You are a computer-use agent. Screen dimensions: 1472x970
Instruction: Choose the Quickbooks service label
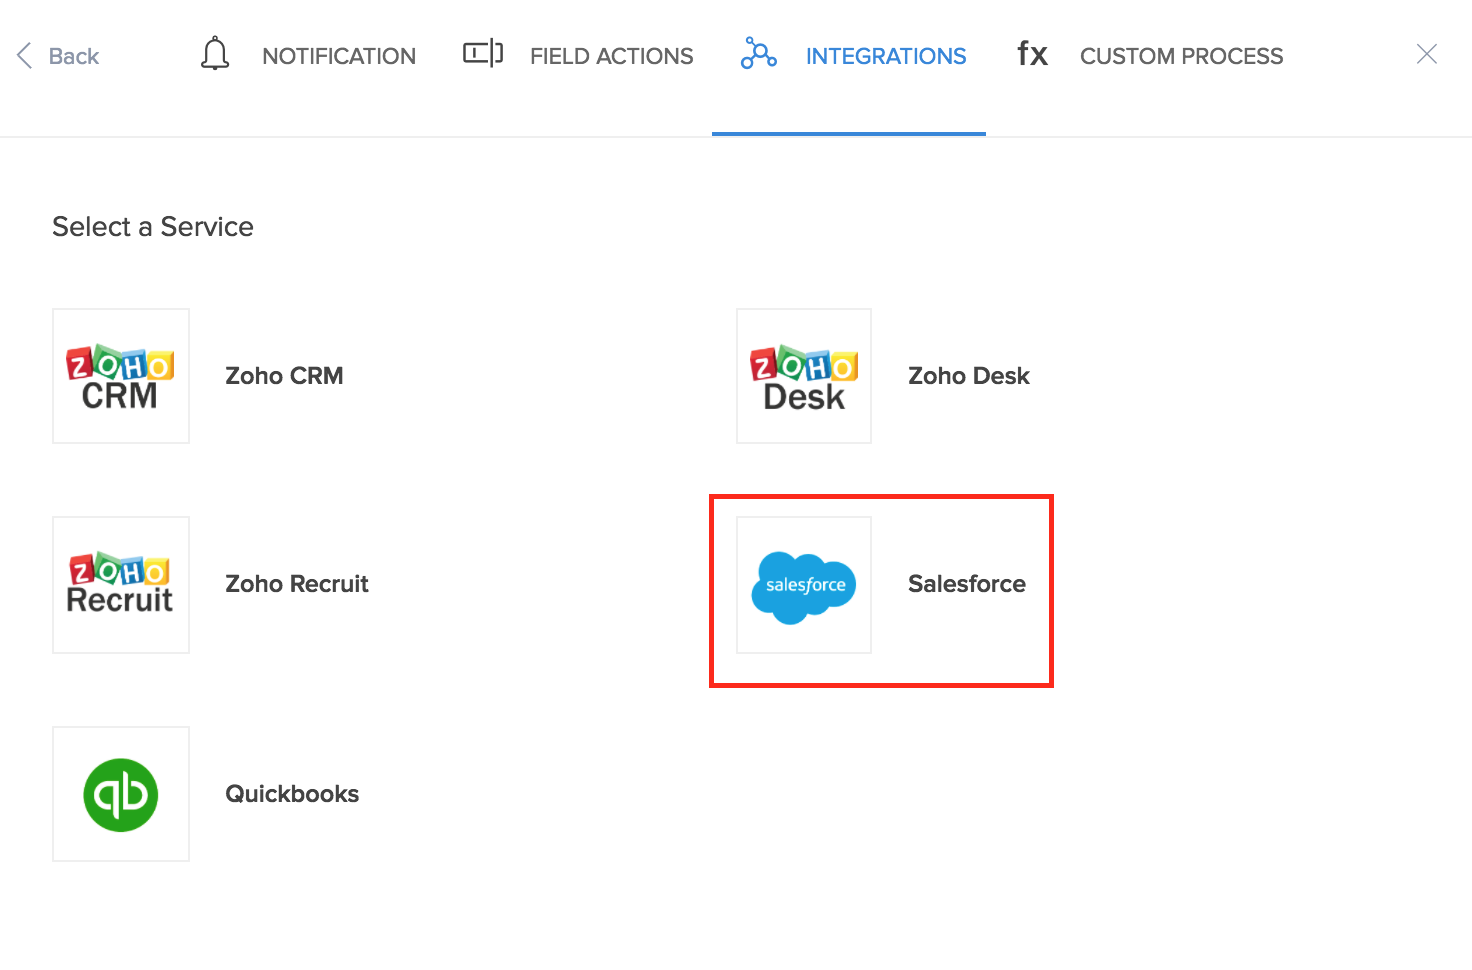292,794
